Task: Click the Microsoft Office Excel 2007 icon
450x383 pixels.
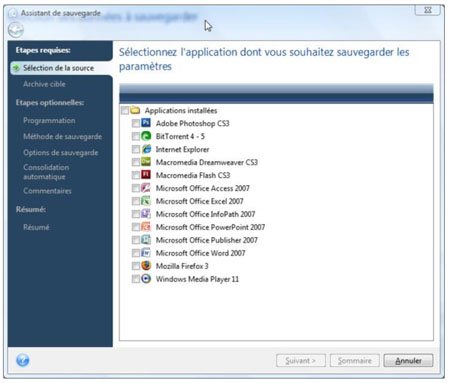Action: point(146,201)
